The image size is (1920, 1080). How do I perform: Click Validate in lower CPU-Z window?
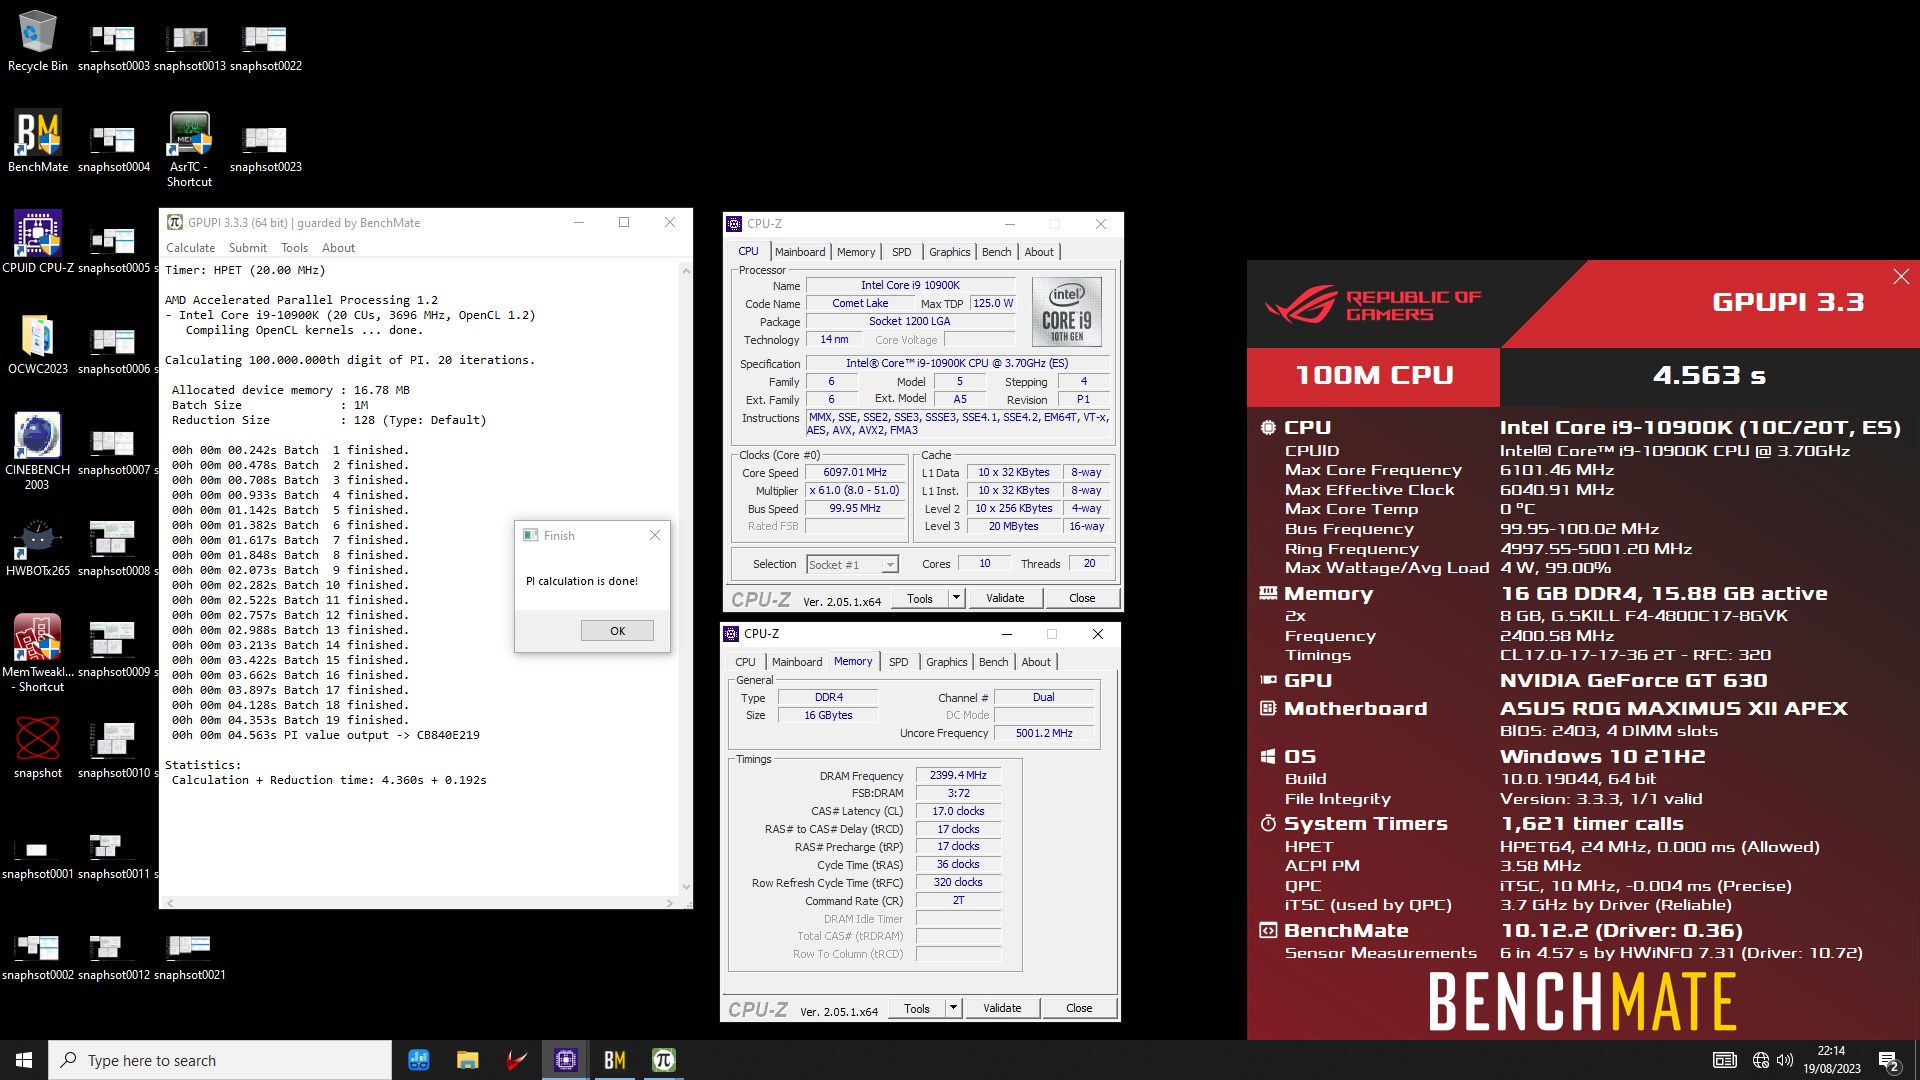coord(1002,1008)
